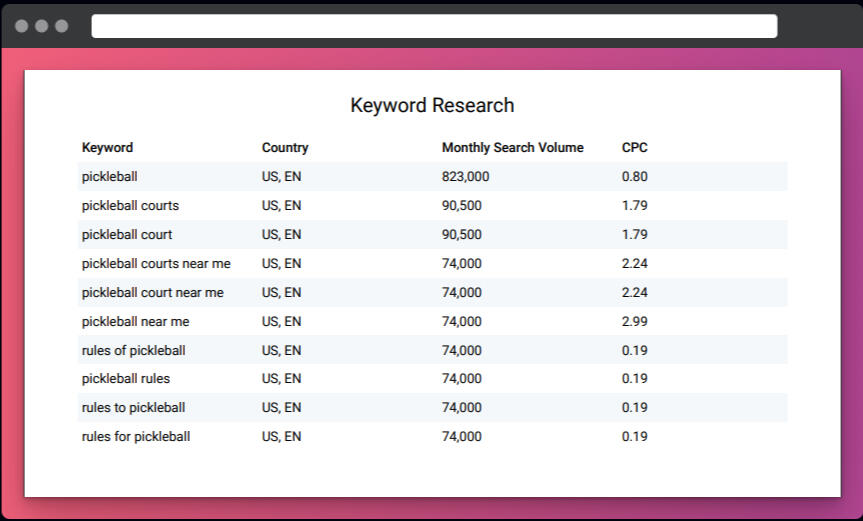Select the 0.80 CPC value
Viewport: 863px width, 521px height.
[634, 177]
